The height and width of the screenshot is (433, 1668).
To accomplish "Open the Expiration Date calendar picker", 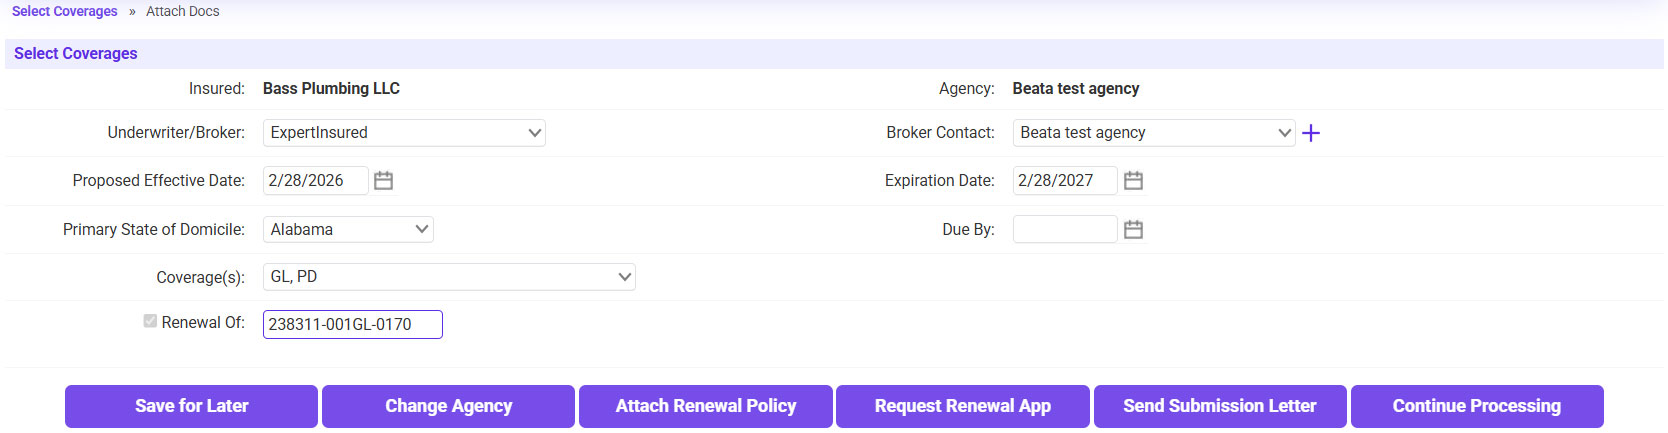I will [1133, 181].
